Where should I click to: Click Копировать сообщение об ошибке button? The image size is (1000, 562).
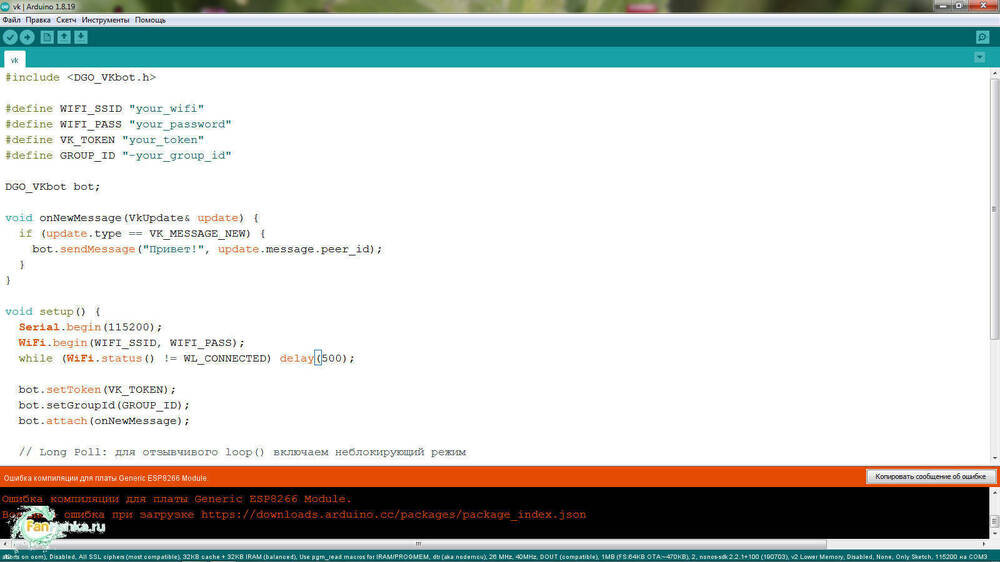(x=930, y=477)
